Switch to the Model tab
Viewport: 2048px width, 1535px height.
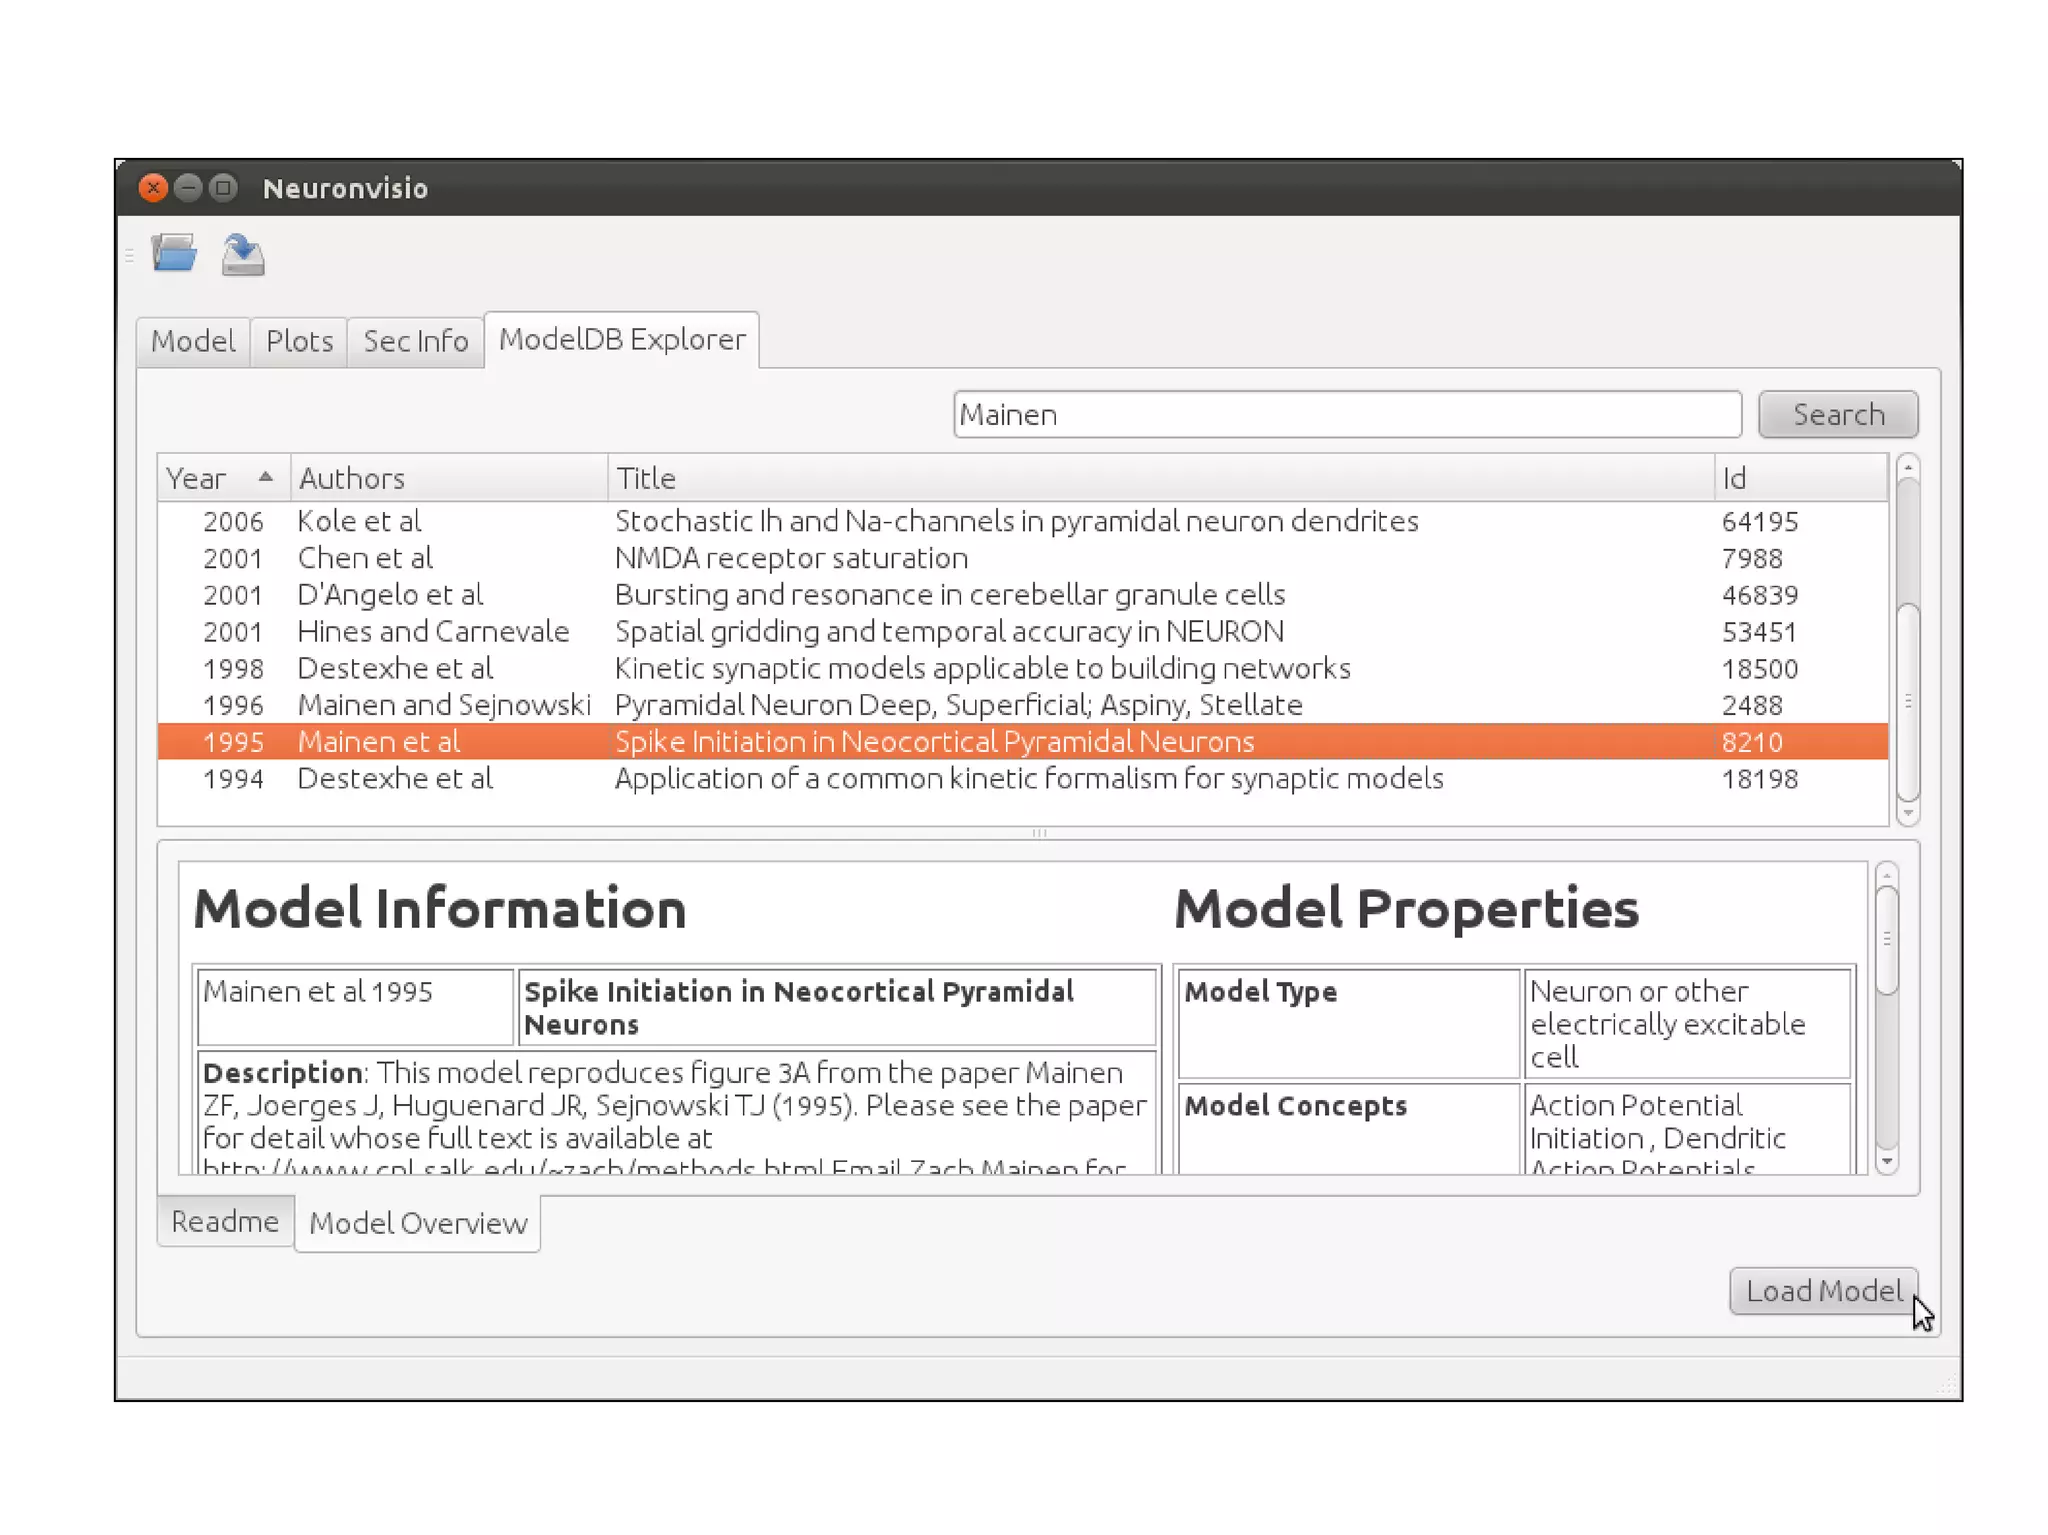[193, 341]
